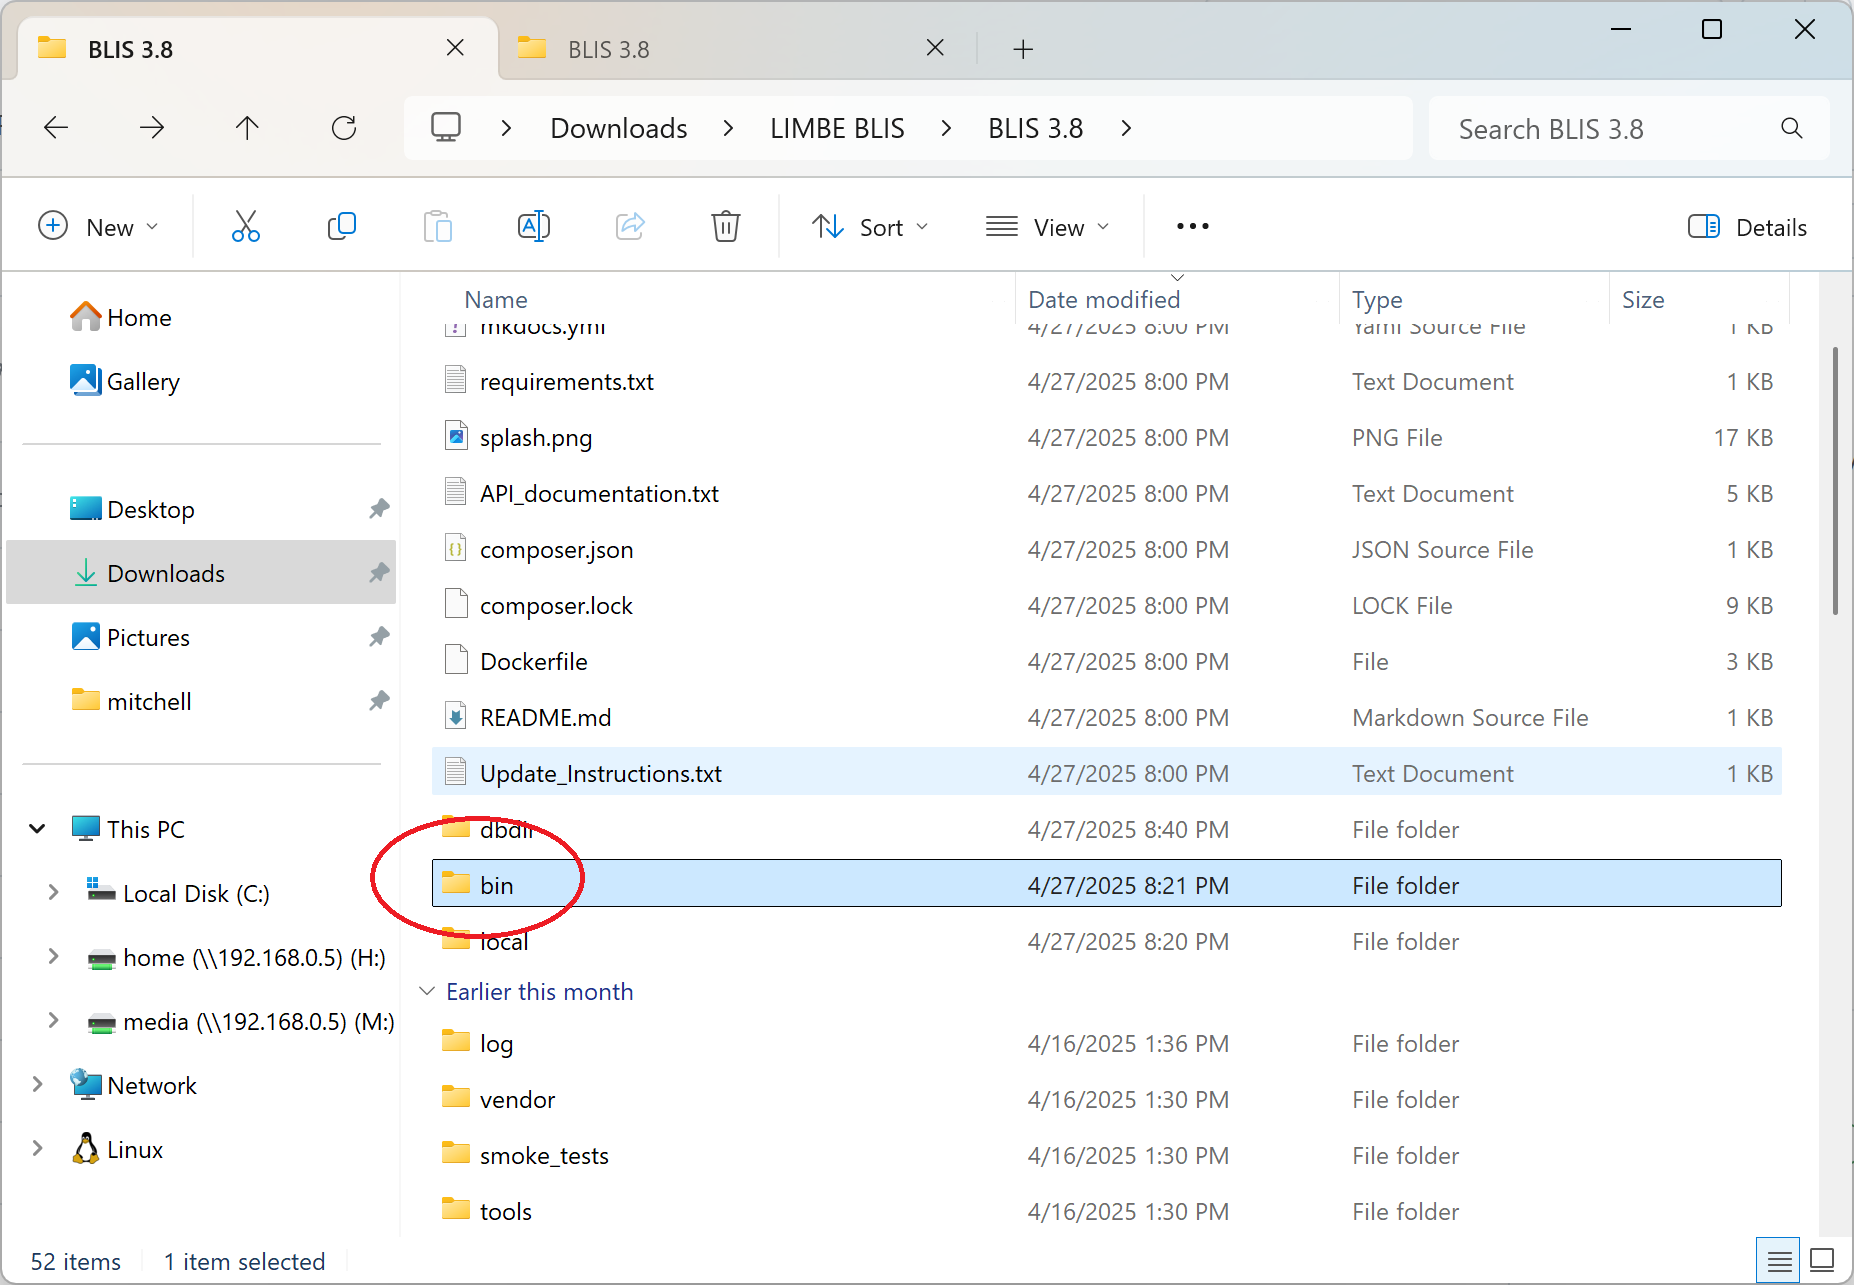Expand the Network tree node
The image size is (1854, 1285).
[x=37, y=1085]
